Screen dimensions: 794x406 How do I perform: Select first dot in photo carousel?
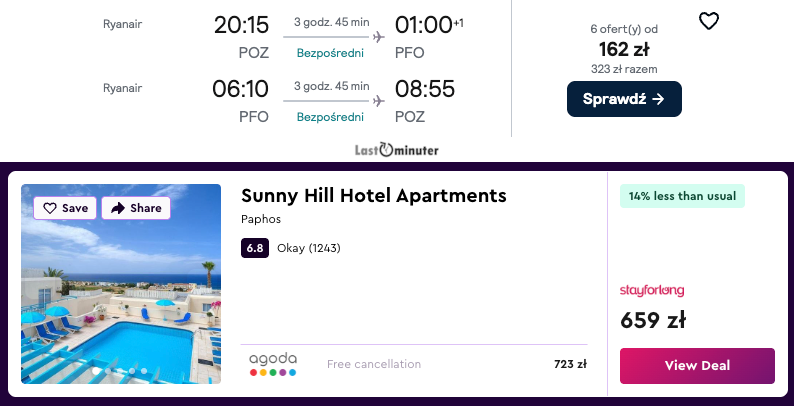point(97,371)
